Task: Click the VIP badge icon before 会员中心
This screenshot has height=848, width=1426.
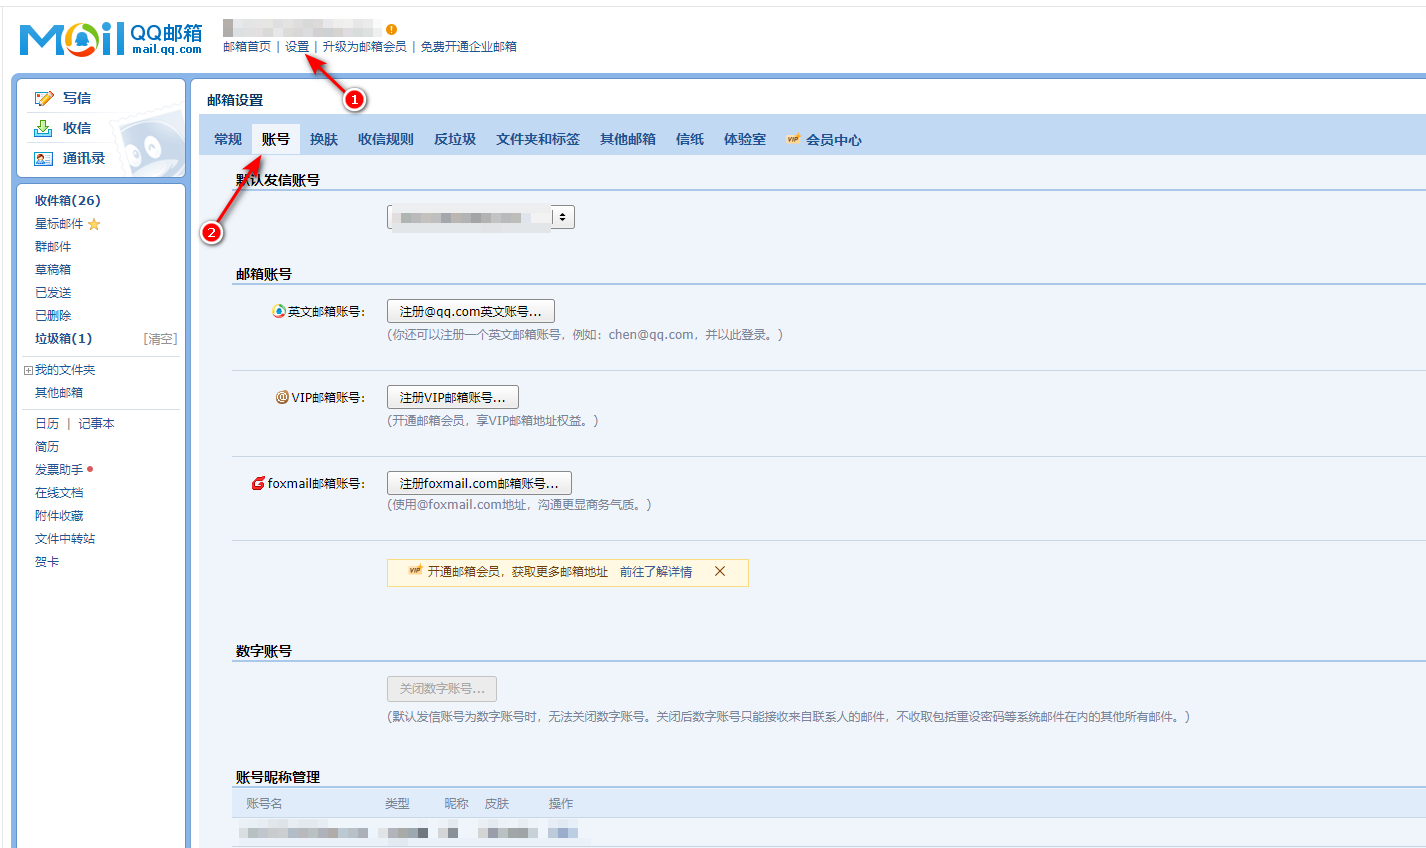Action: pyautogui.click(x=793, y=139)
